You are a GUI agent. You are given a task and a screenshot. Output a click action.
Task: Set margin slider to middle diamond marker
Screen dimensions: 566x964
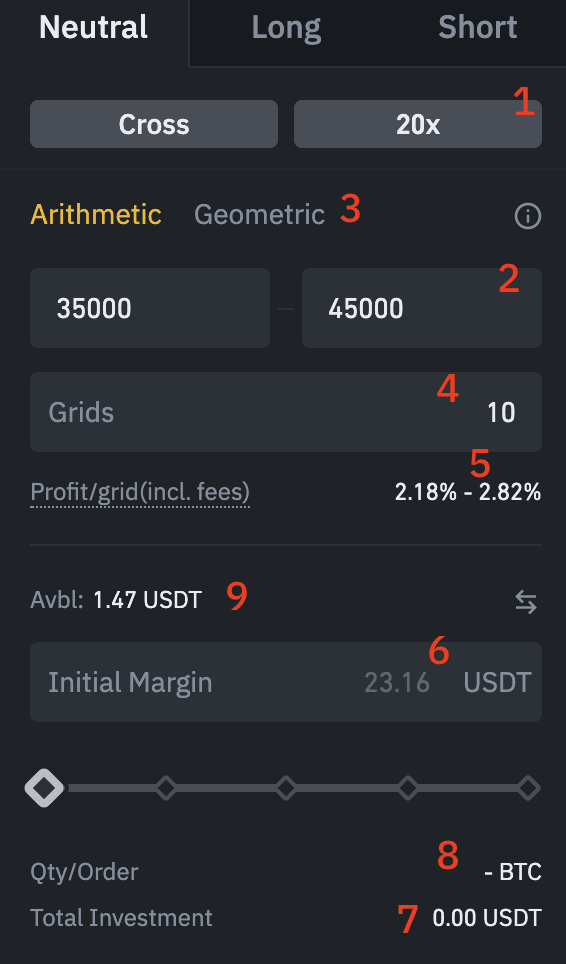286,788
